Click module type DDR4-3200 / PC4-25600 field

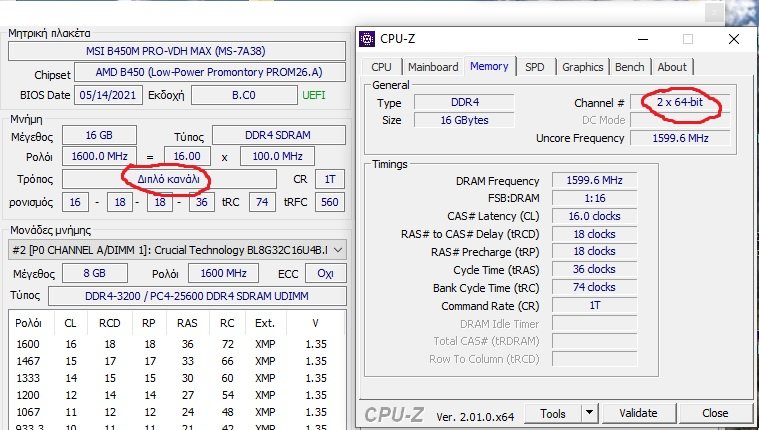coord(197,296)
